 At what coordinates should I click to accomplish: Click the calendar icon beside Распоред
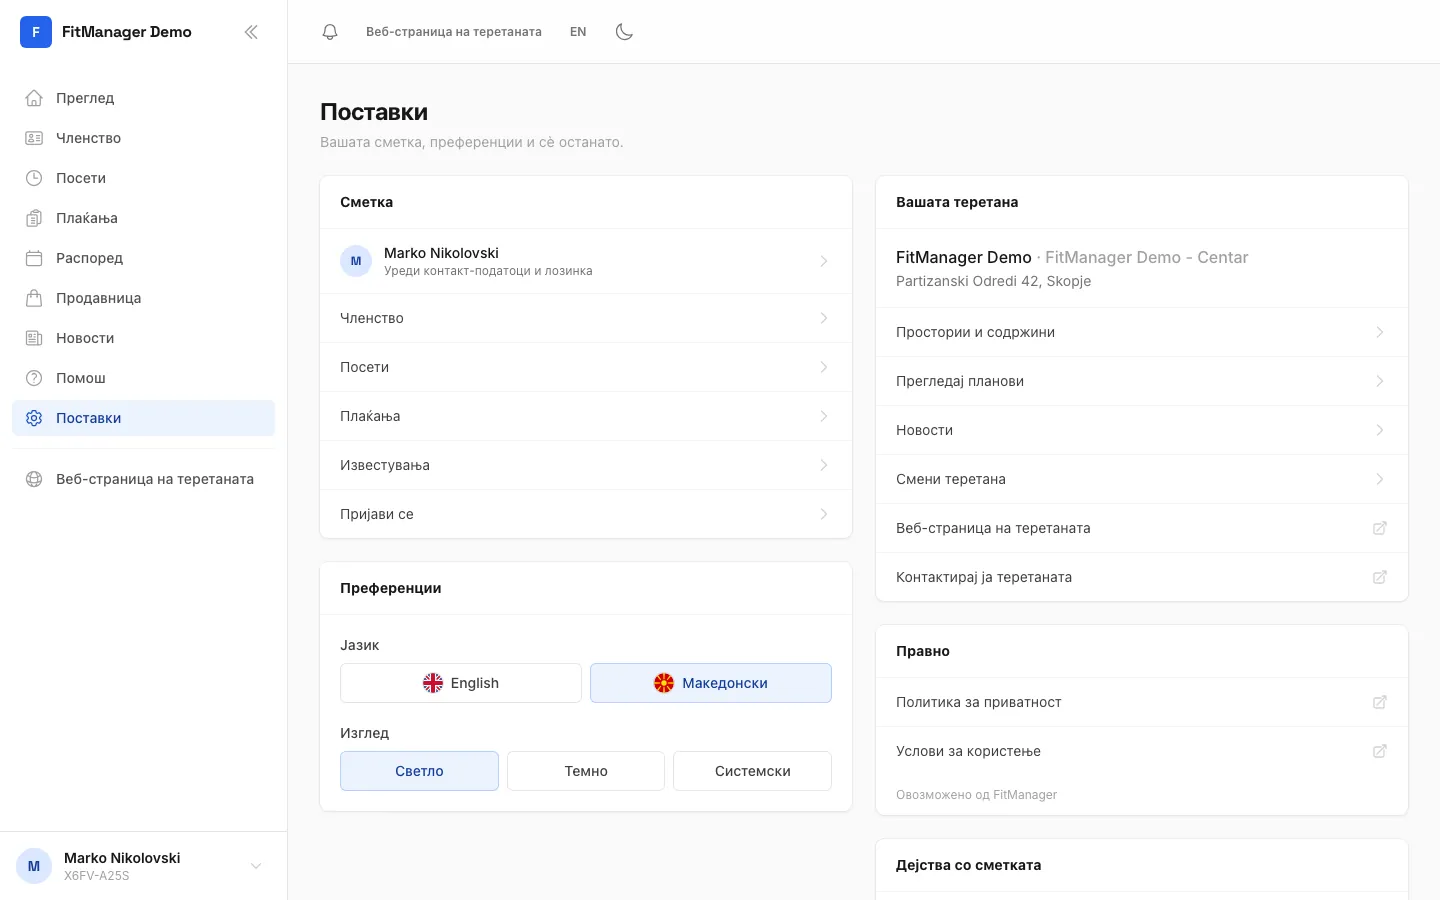(x=34, y=258)
